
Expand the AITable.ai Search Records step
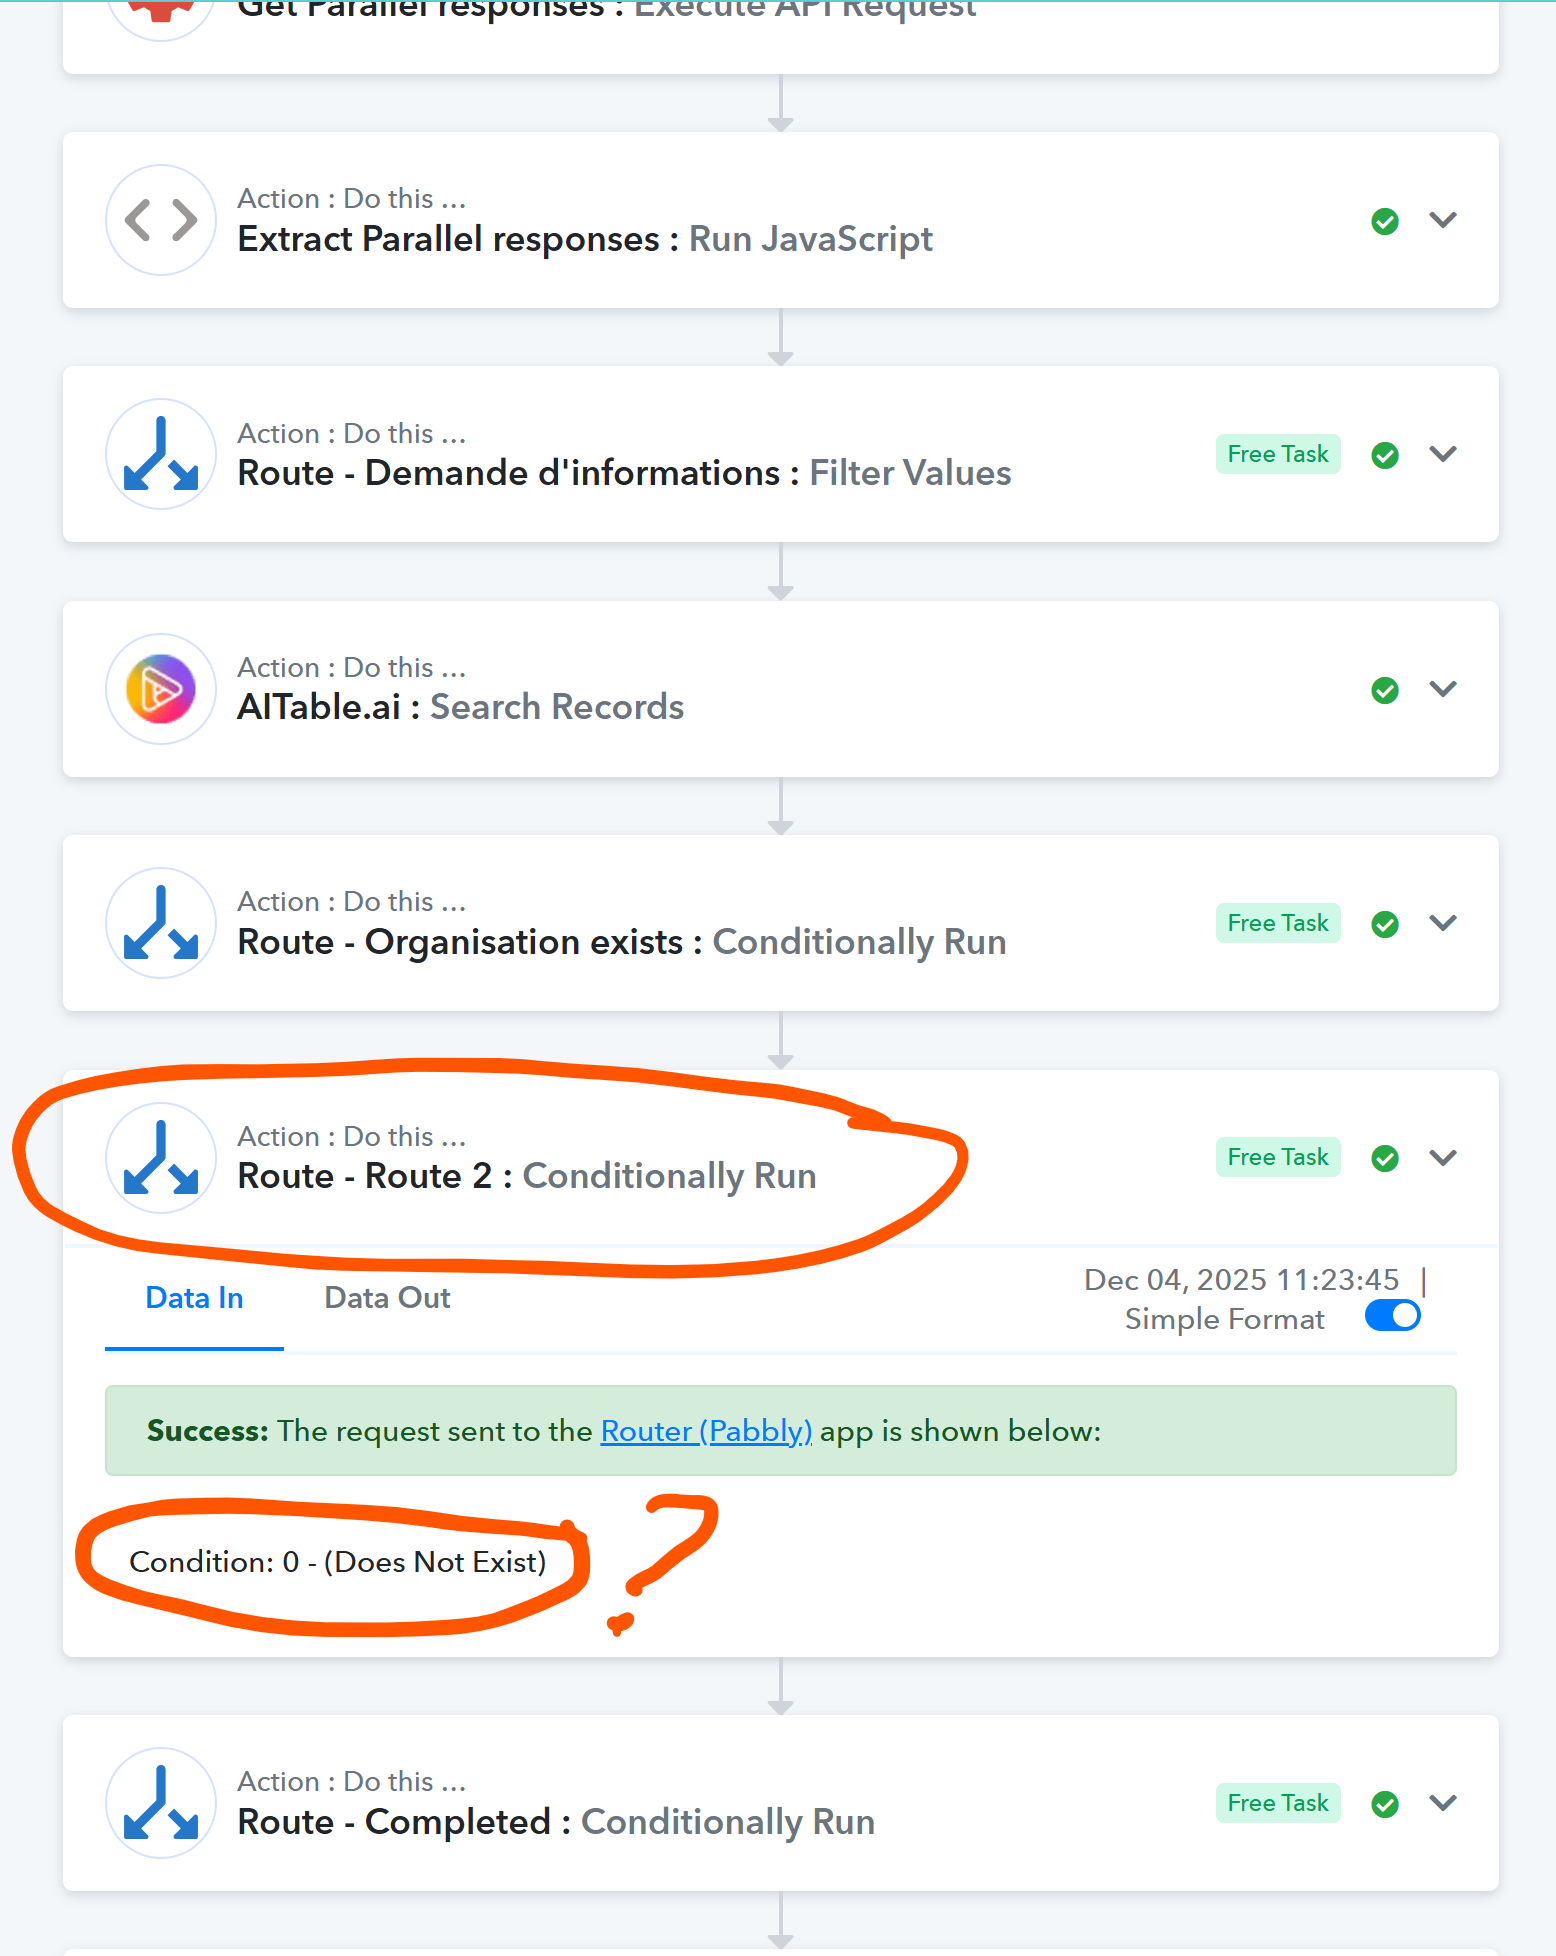[1442, 689]
